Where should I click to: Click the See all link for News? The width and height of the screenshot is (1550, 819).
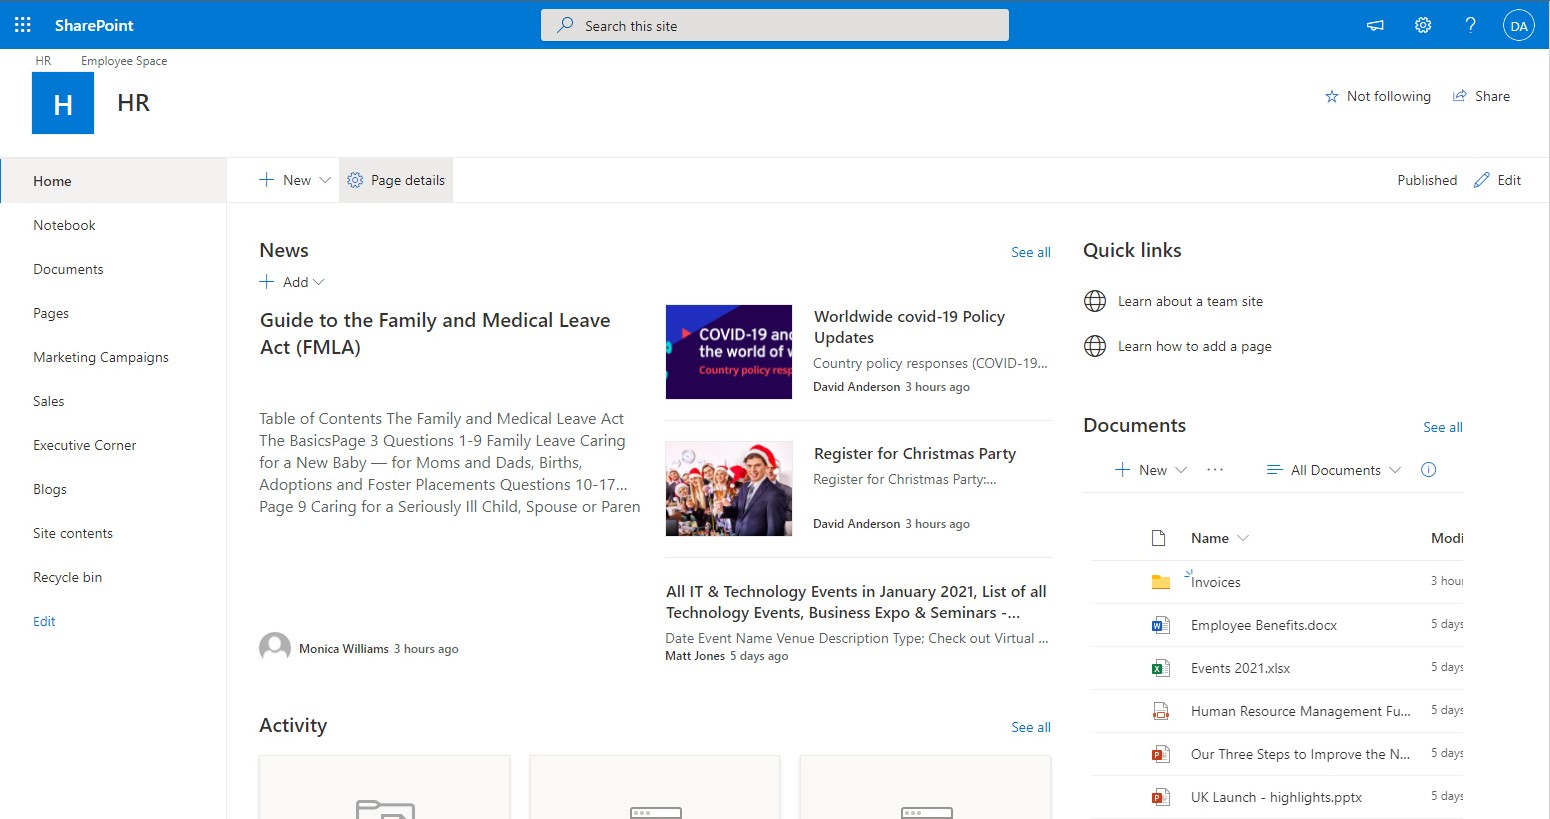1031,252
